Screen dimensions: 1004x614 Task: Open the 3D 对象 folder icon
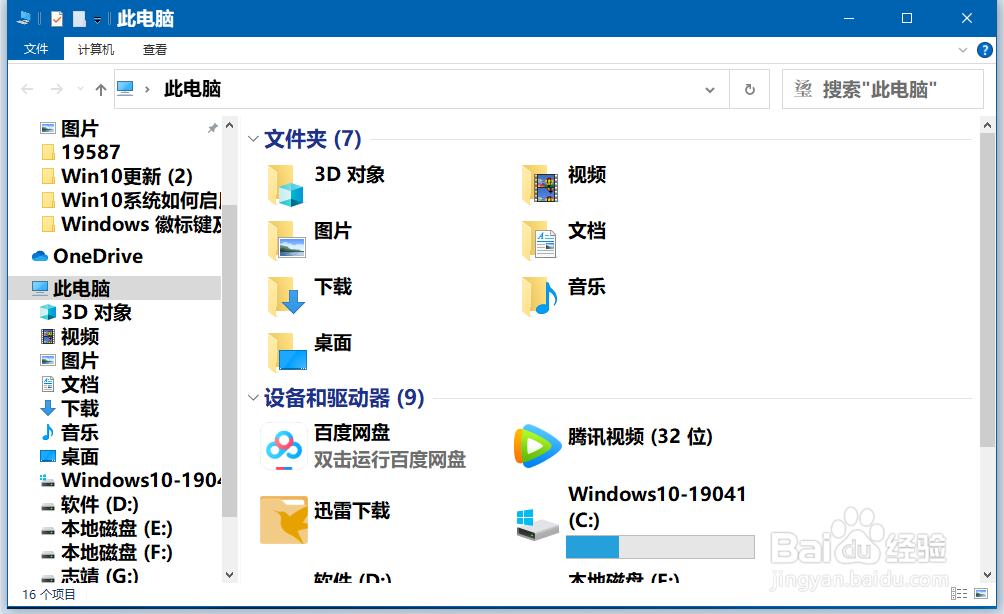coord(285,185)
